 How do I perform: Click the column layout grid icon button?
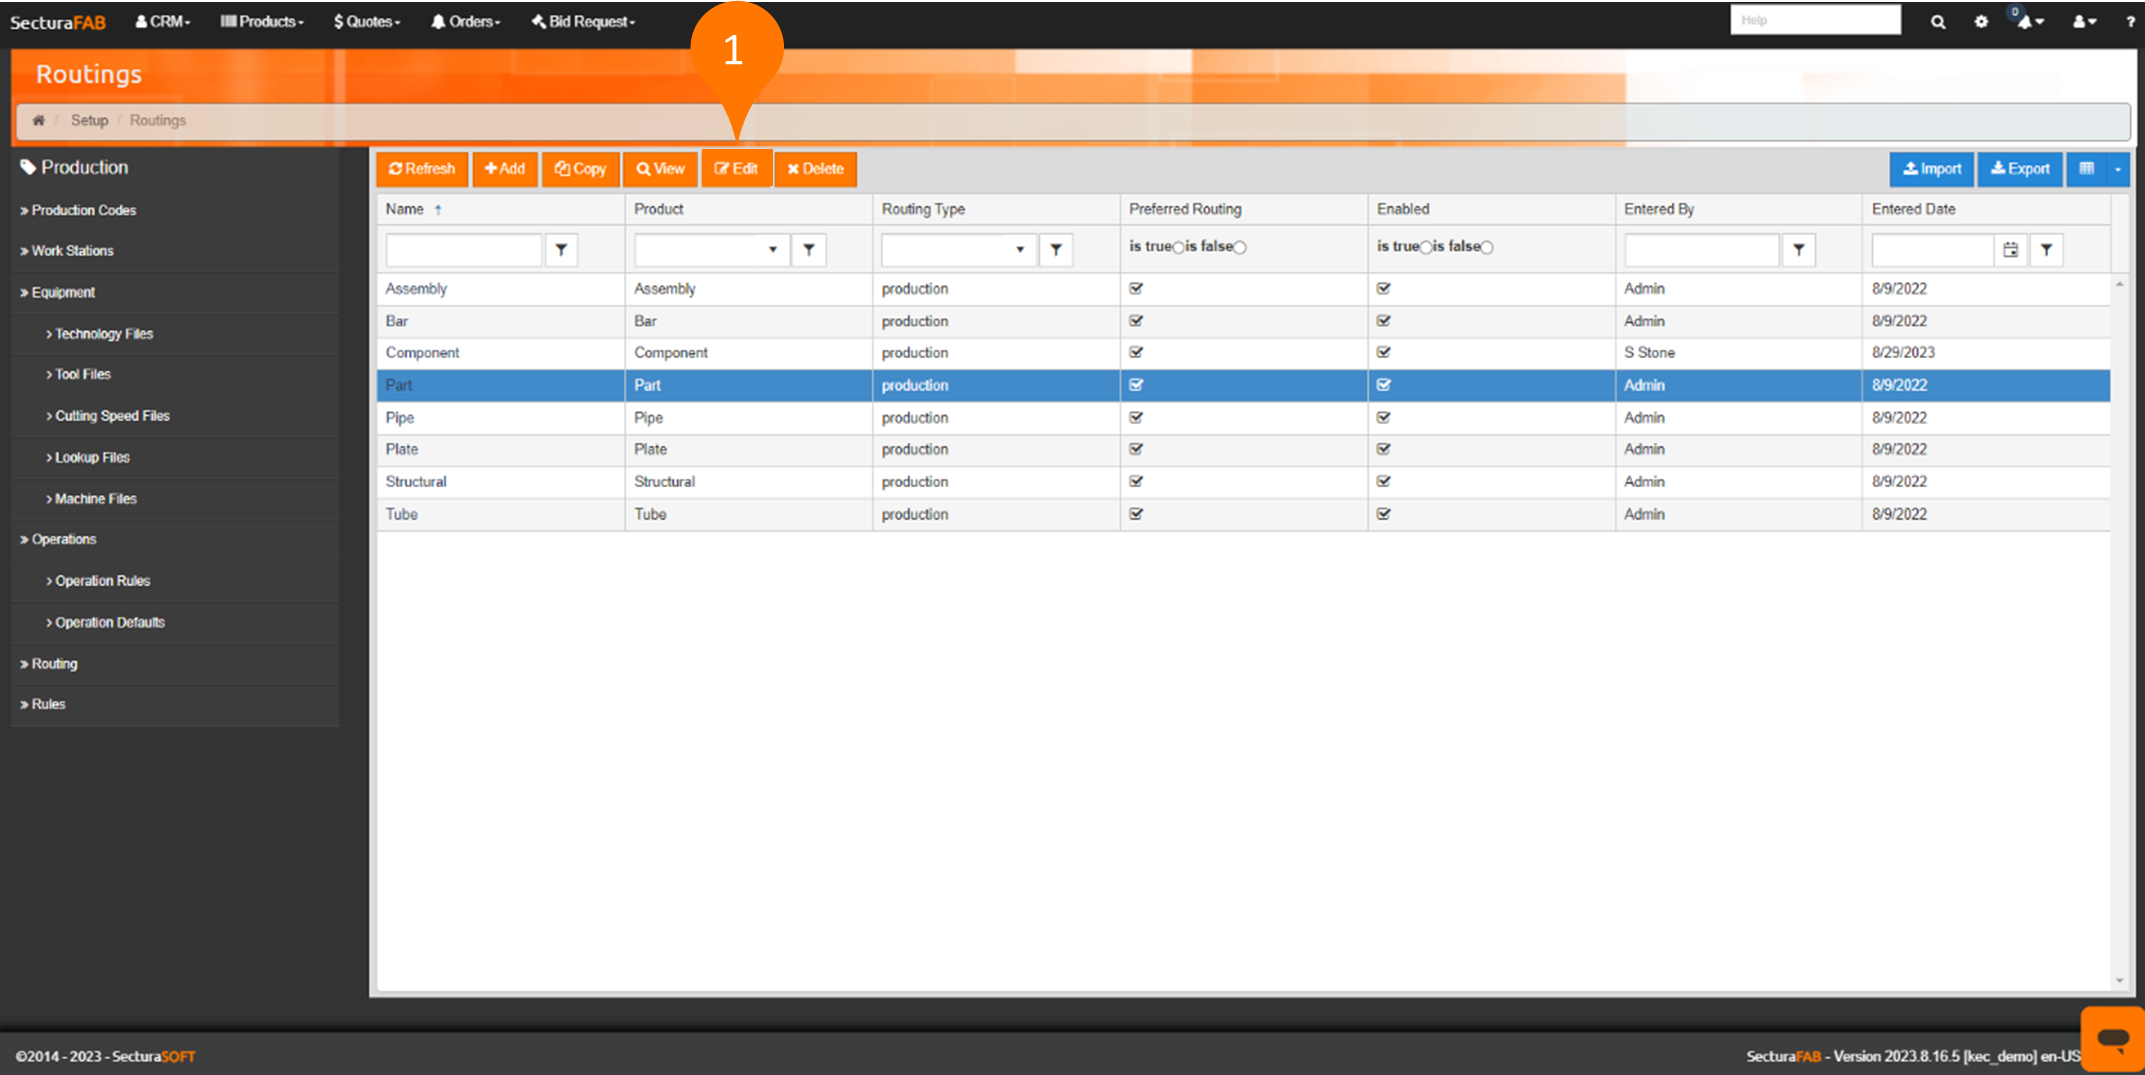pos(2087,169)
